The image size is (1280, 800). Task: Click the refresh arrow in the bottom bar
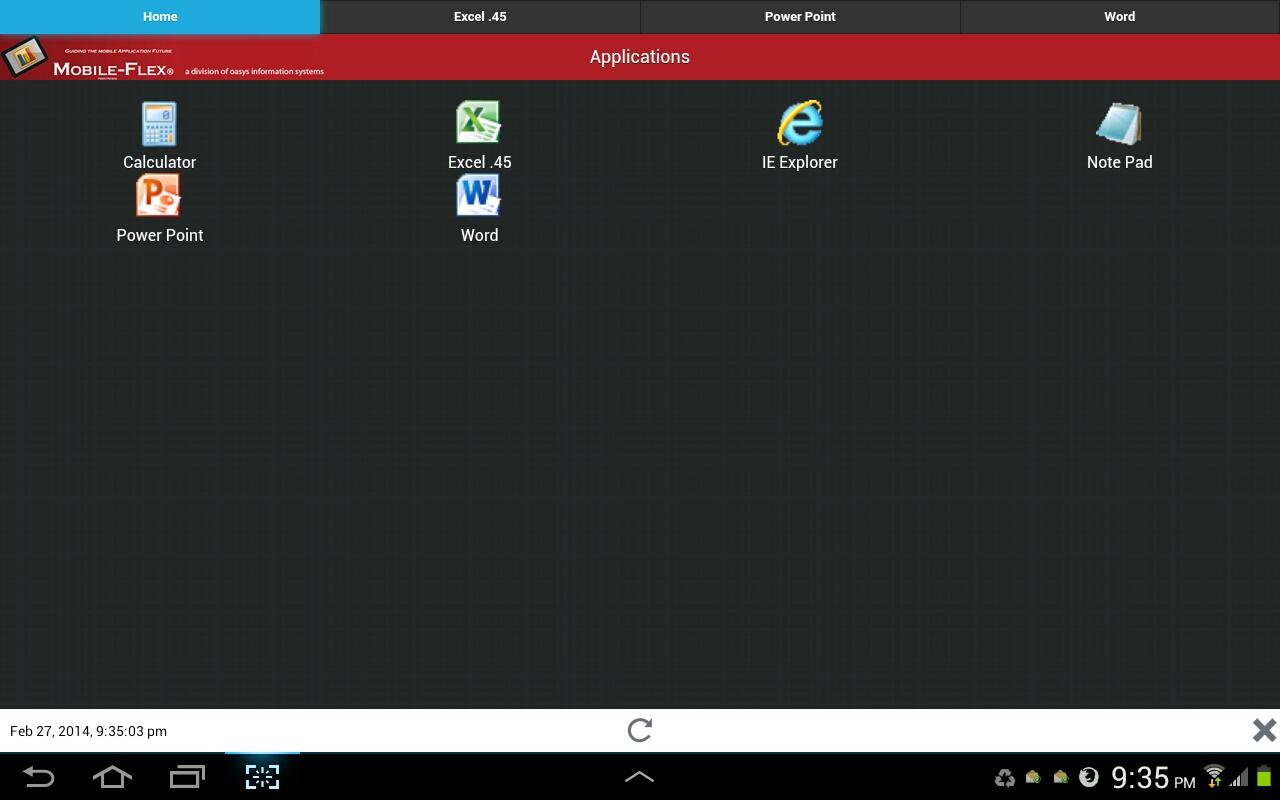coord(640,730)
